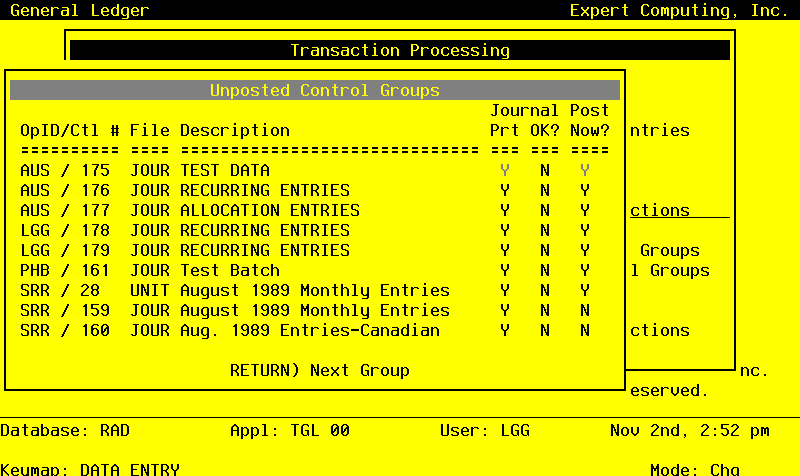Click the File column header
The height and width of the screenshot is (476, 800).
coord(149,131)
